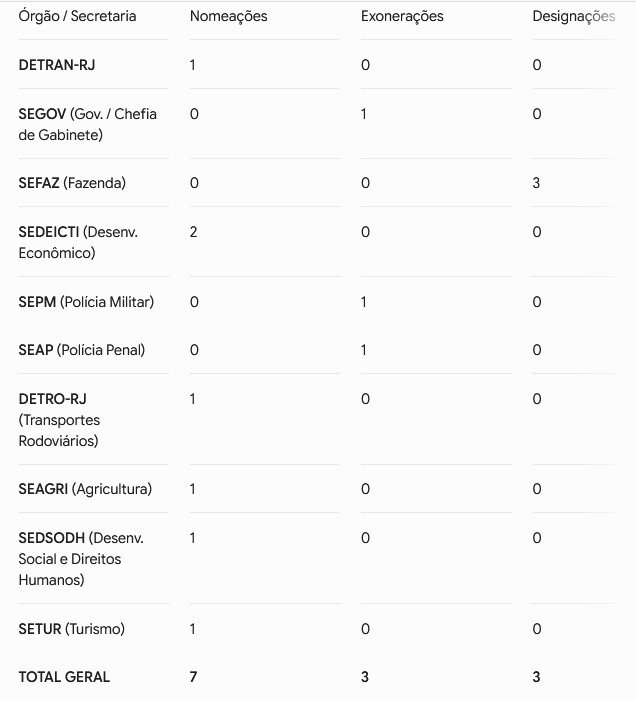Click the Nomeações column header

(228, 17)
